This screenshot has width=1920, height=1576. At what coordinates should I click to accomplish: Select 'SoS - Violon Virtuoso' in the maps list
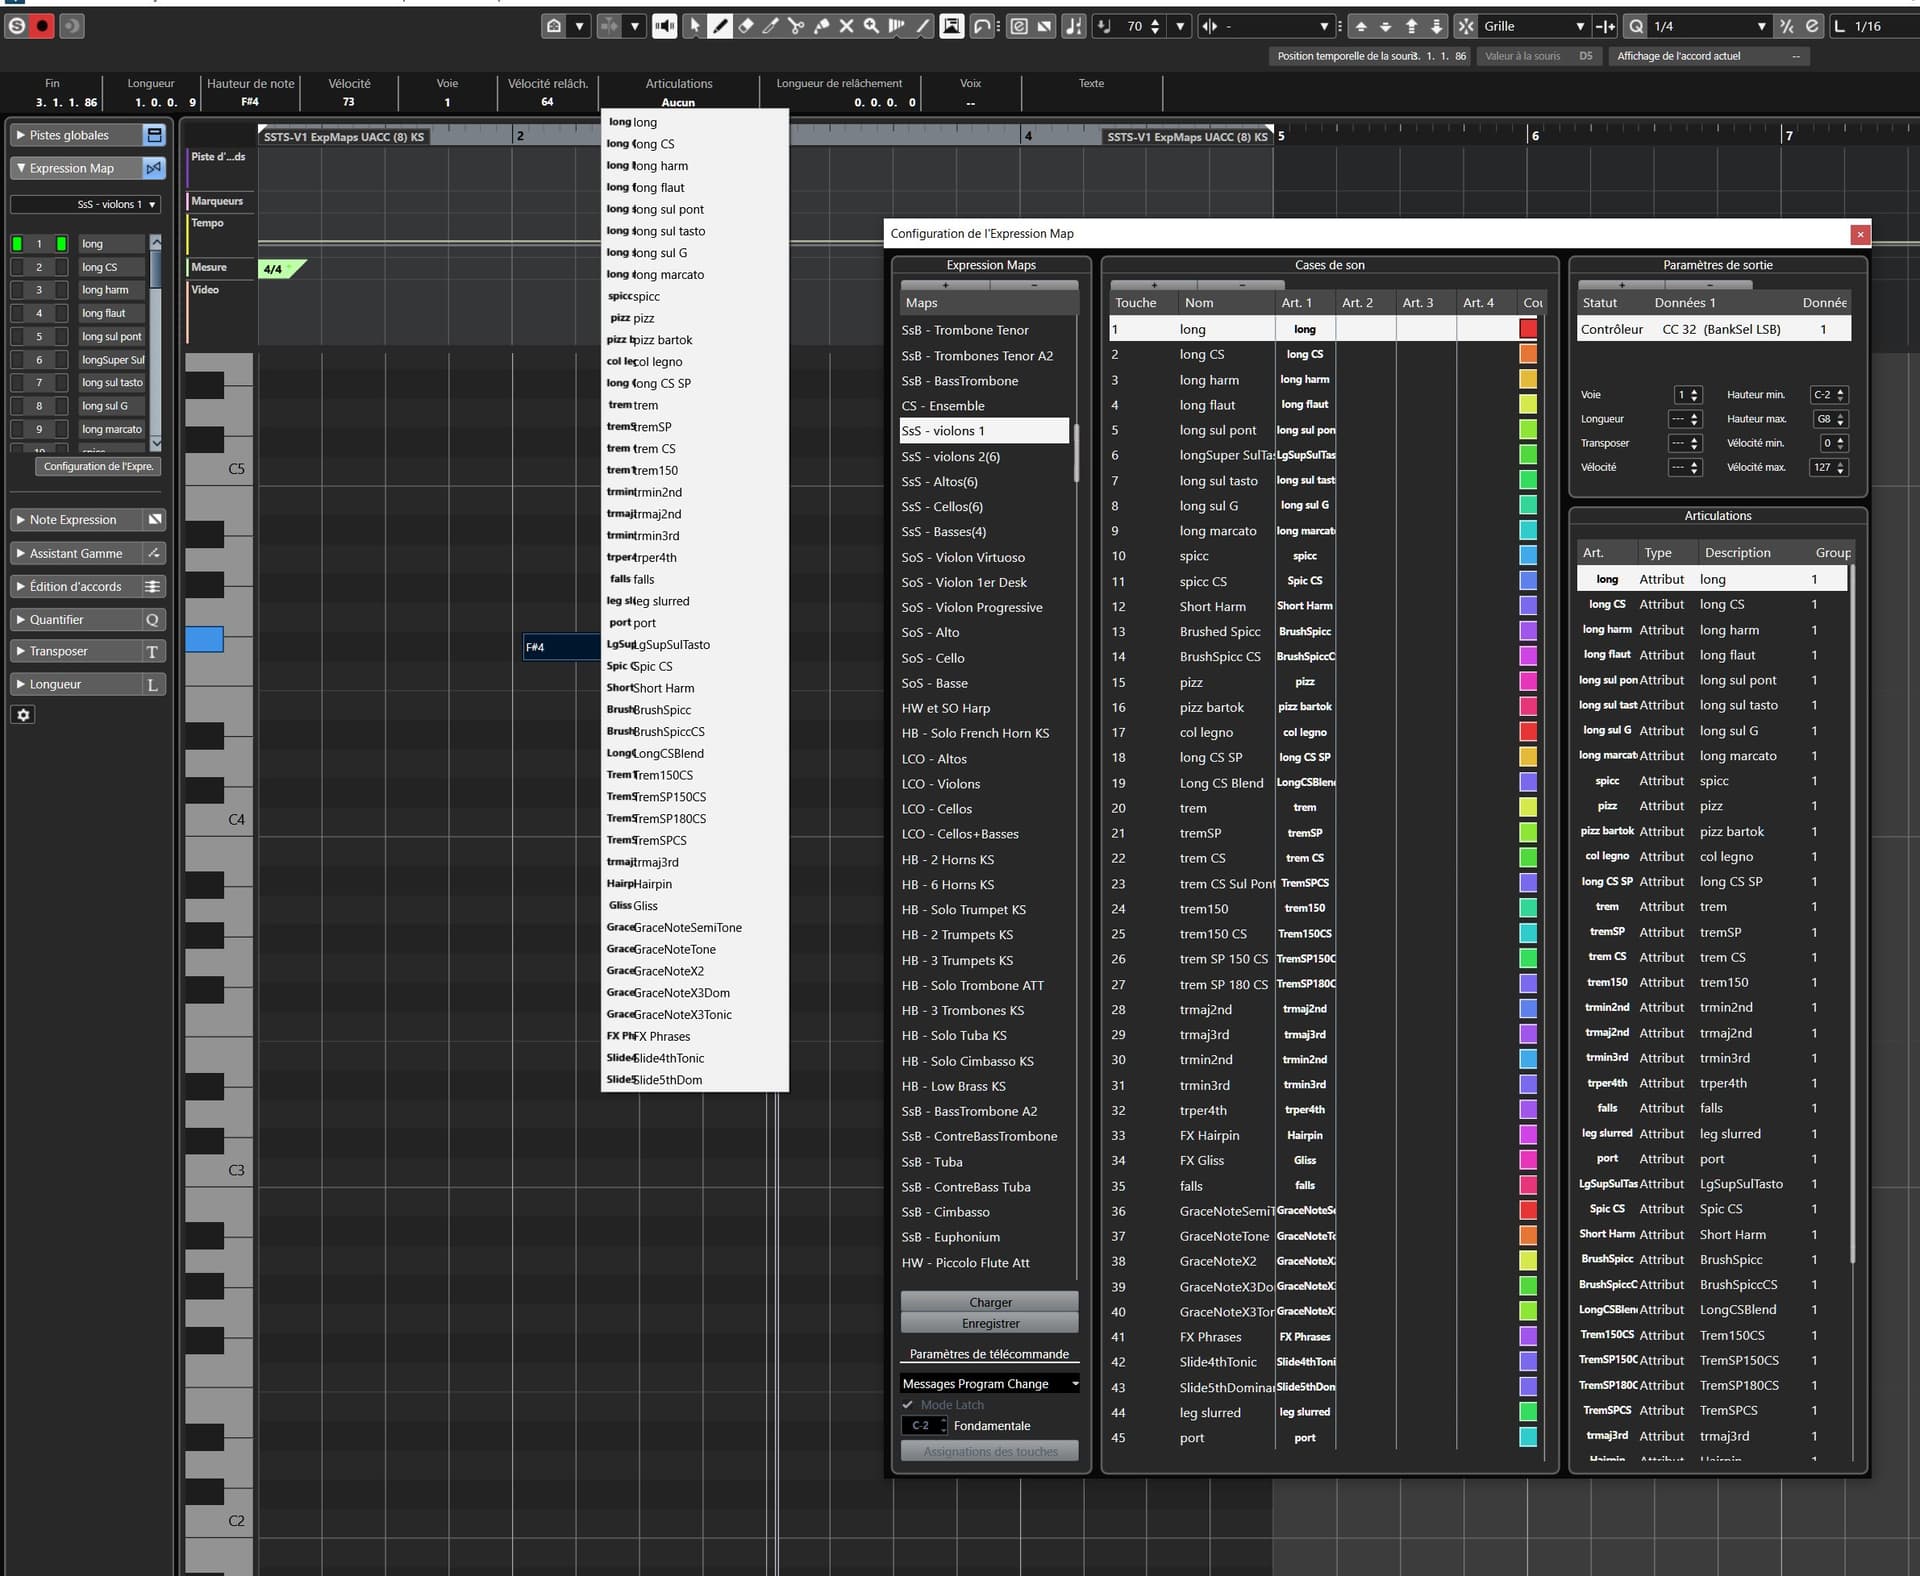point(962,557)
